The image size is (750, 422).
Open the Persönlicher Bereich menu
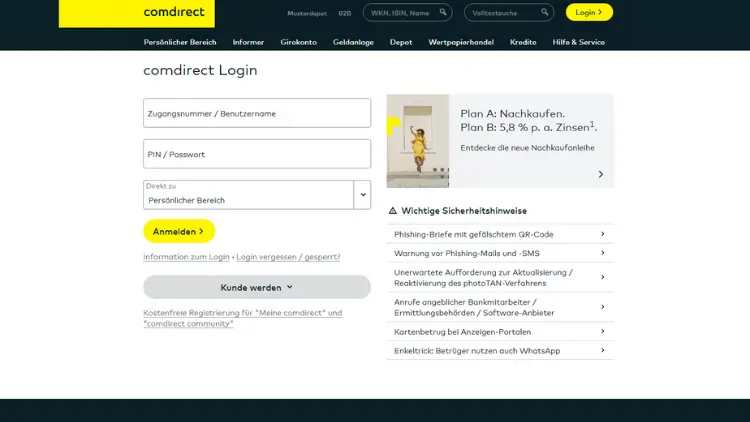point(180,42)
